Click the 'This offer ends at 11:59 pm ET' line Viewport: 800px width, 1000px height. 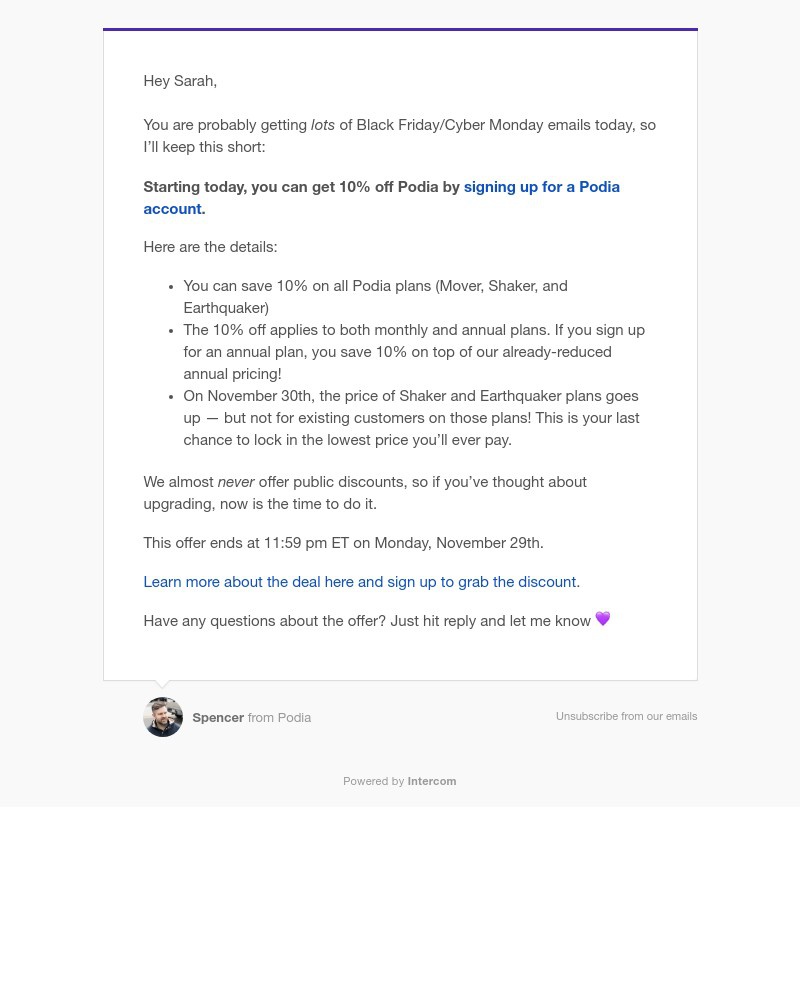(343, 543)
